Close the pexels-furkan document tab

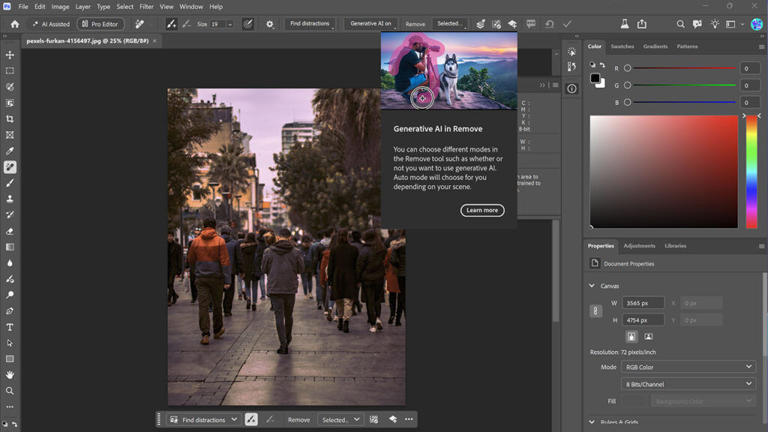[x=155, y=41]
